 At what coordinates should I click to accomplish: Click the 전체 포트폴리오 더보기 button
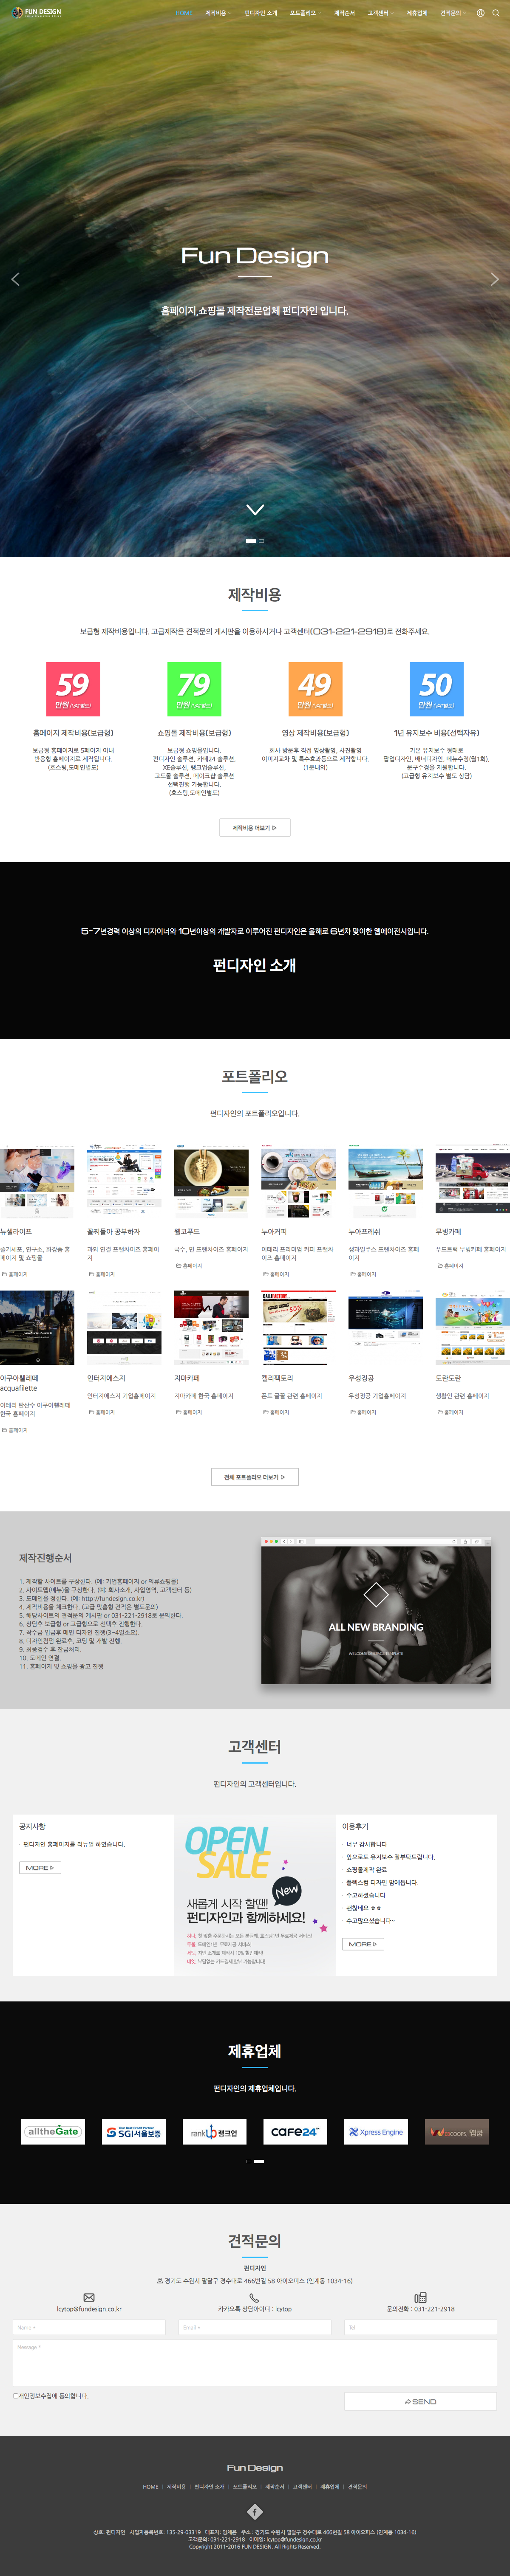[255, 1477]
